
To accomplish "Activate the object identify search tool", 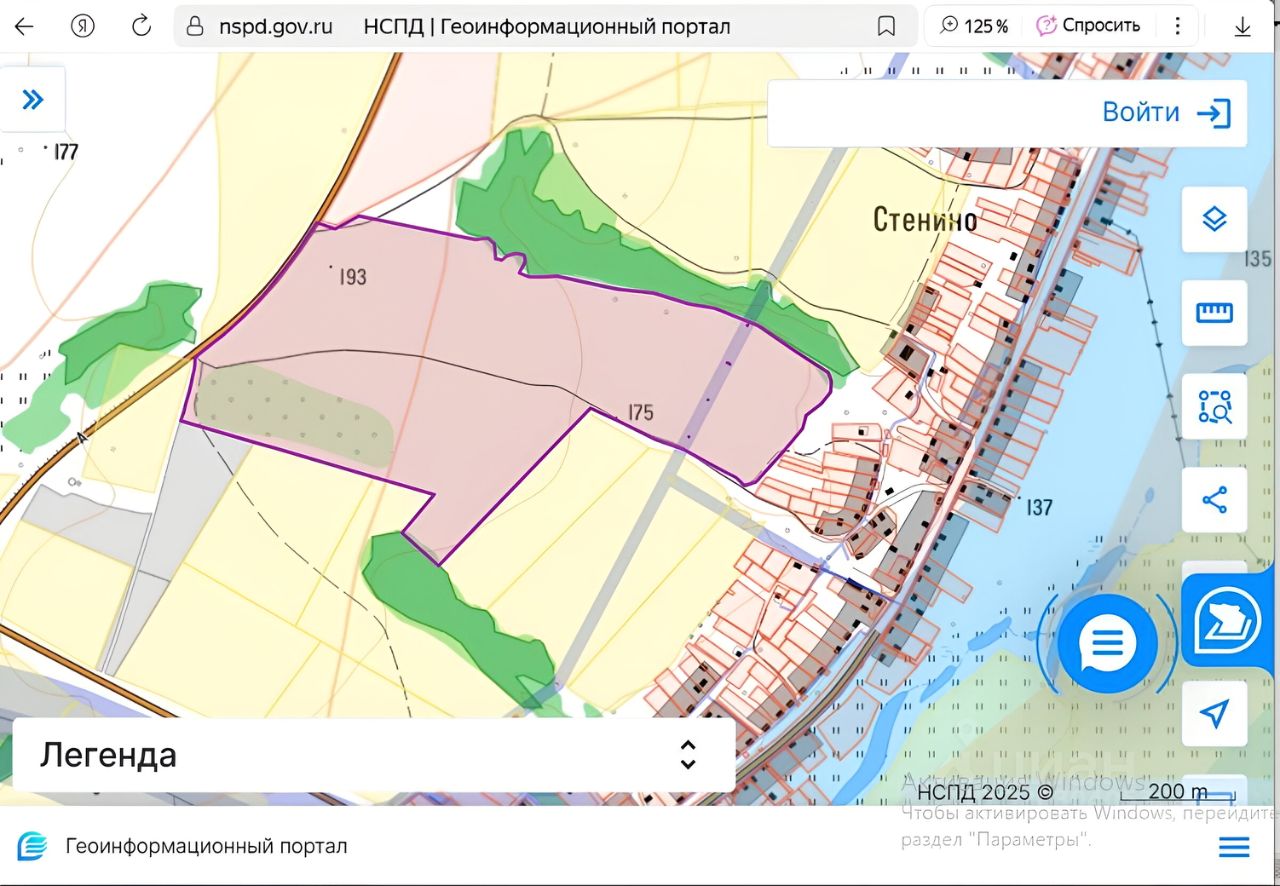I will click(1214, 406).
